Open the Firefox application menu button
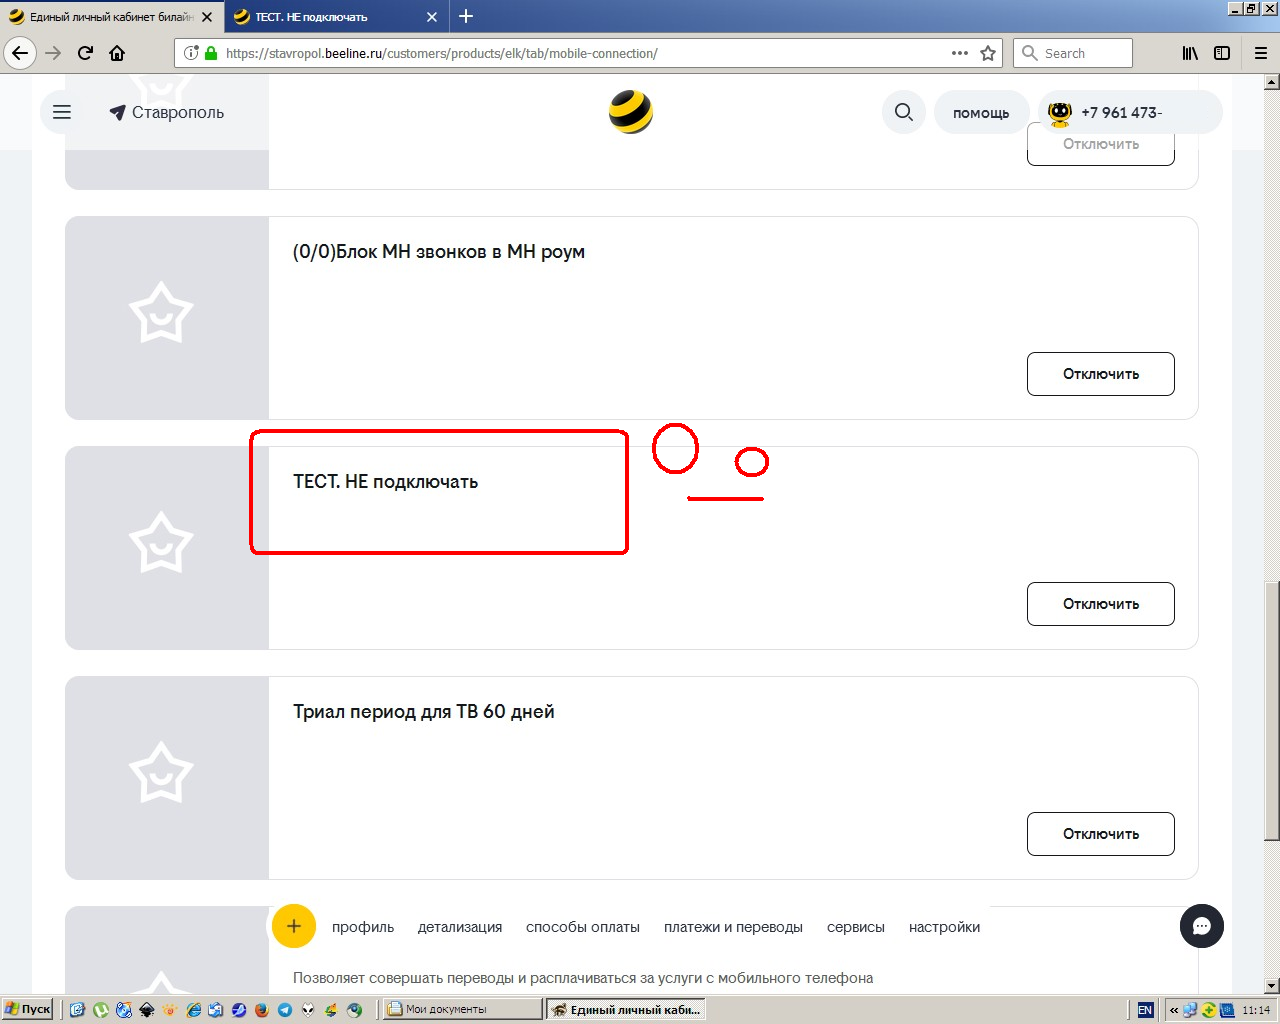The width and height of the screenshot is (1280, 1024). (1261, 53)
